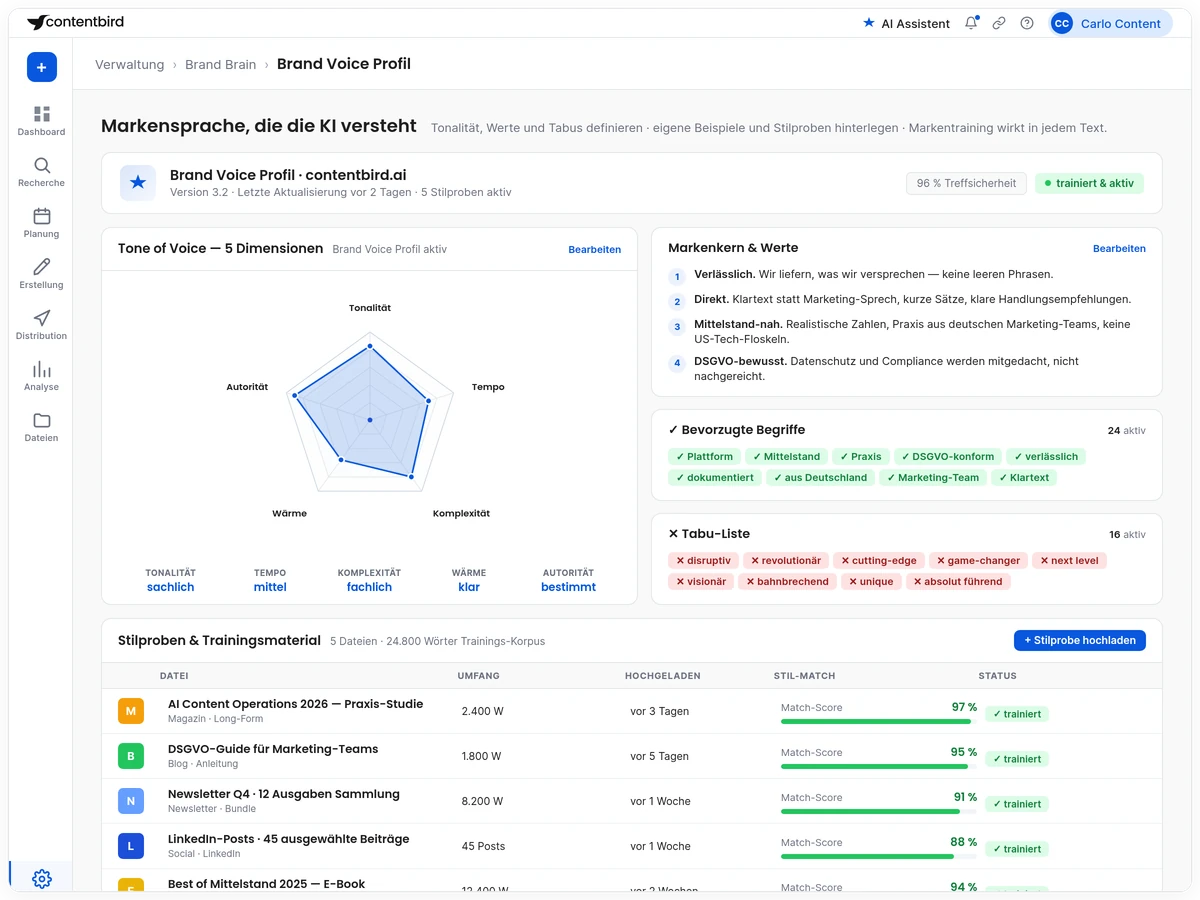Open Analyse chart in sidebar

tap(41, 376)
